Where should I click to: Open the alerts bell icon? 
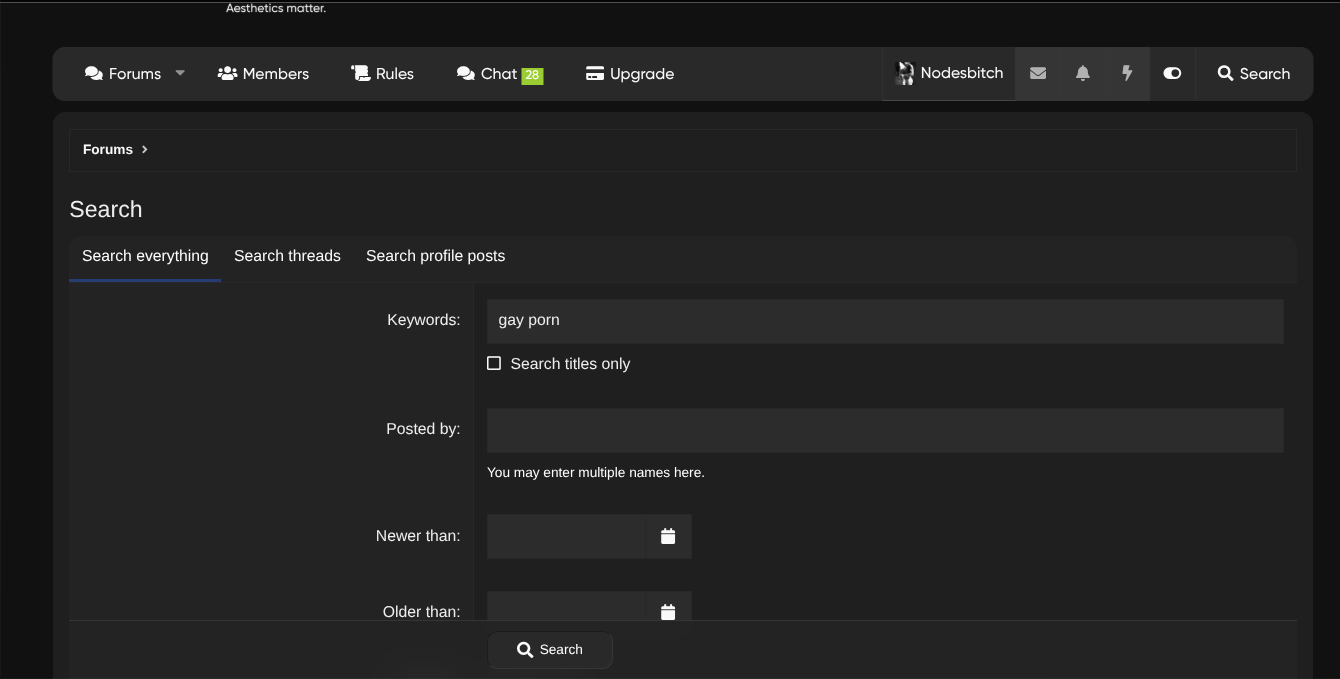1083,73
